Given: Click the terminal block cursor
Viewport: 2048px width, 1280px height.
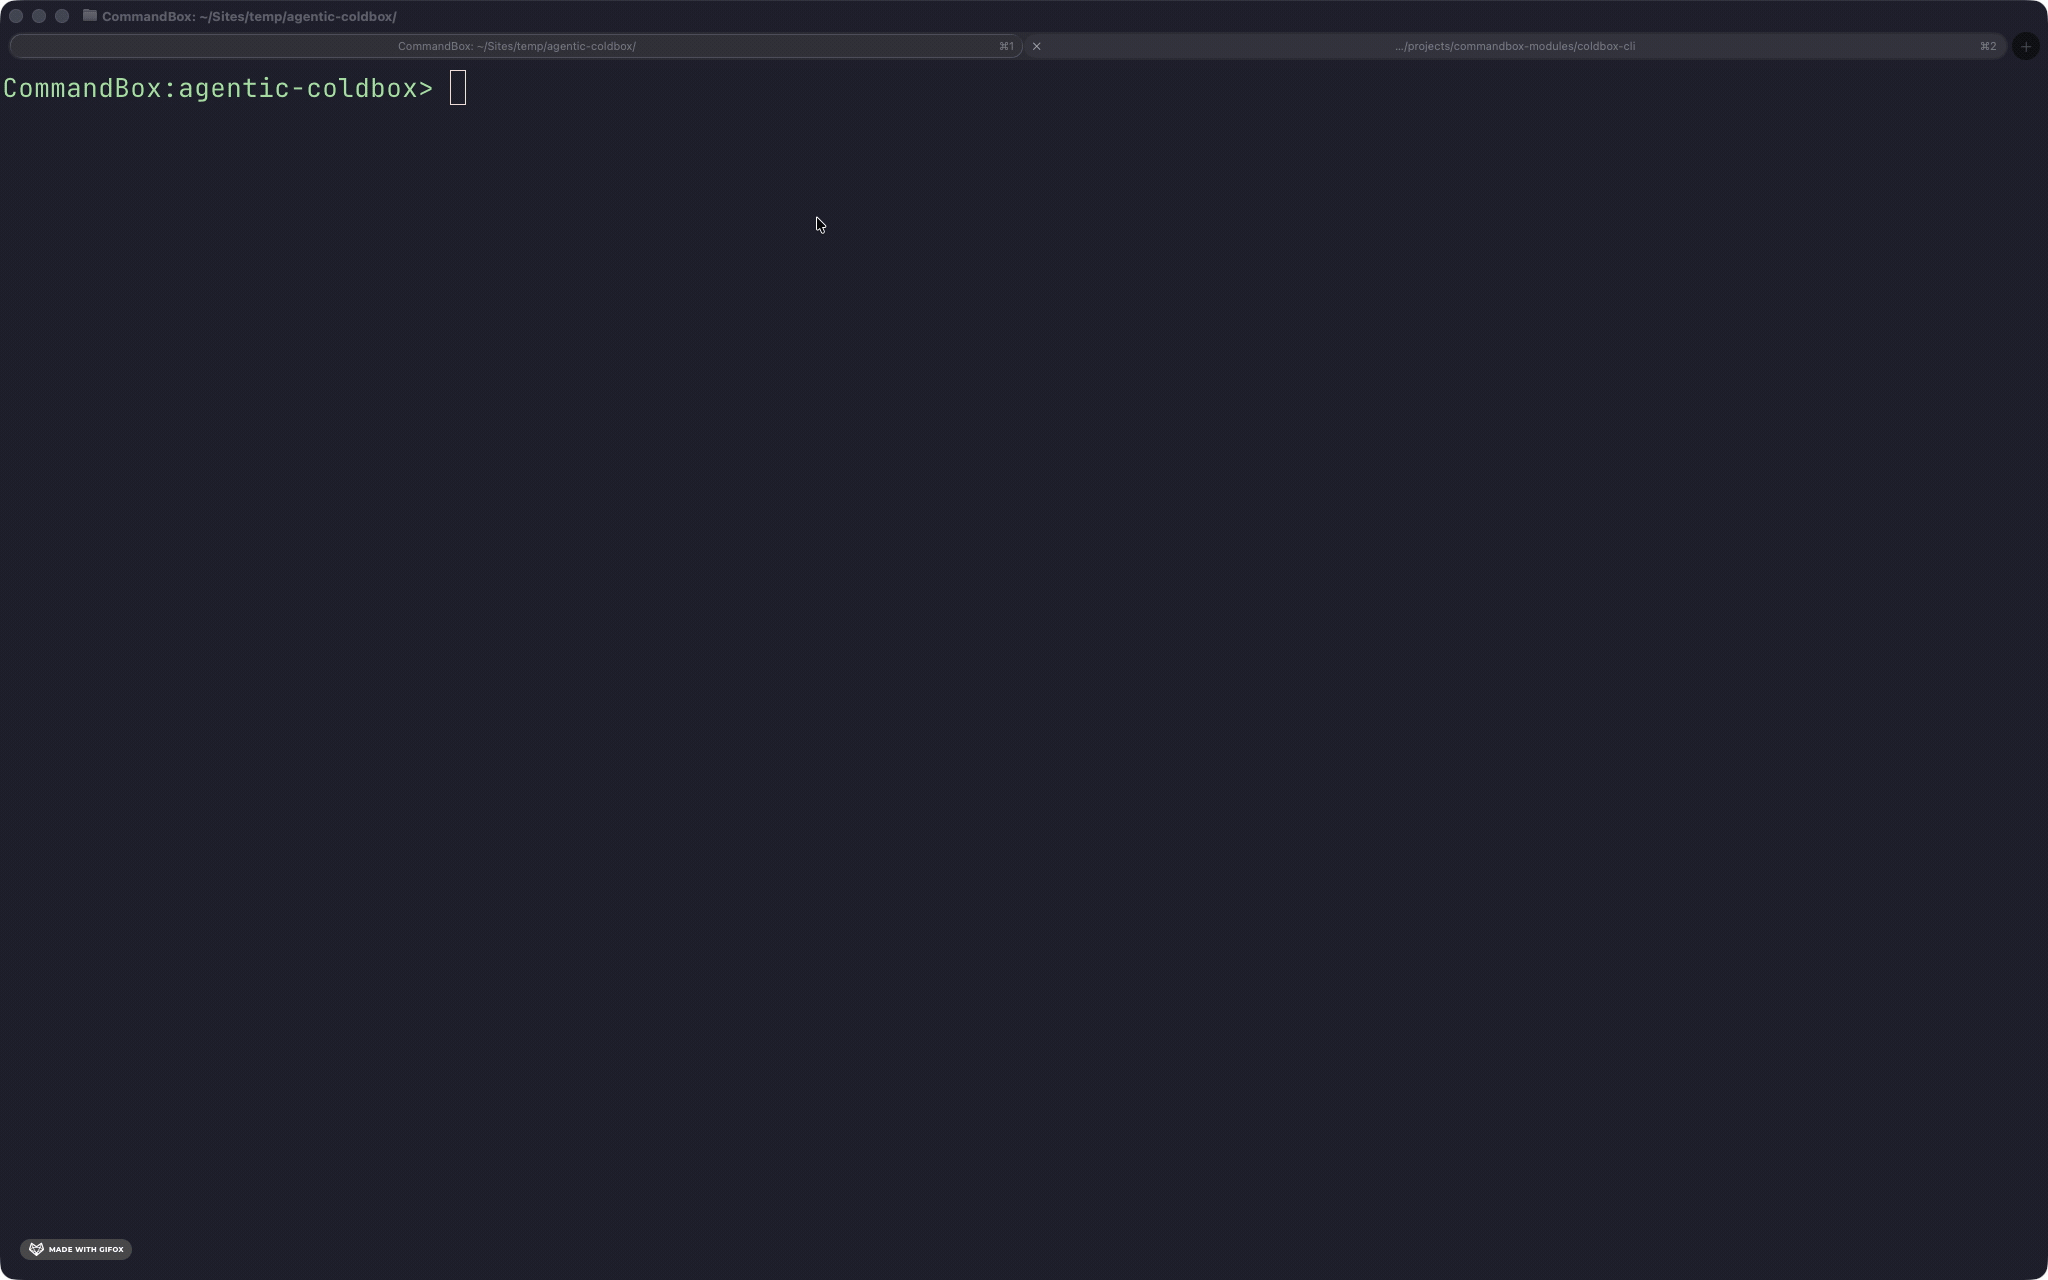Looking at the screenshot, I should tap(458, 88).
